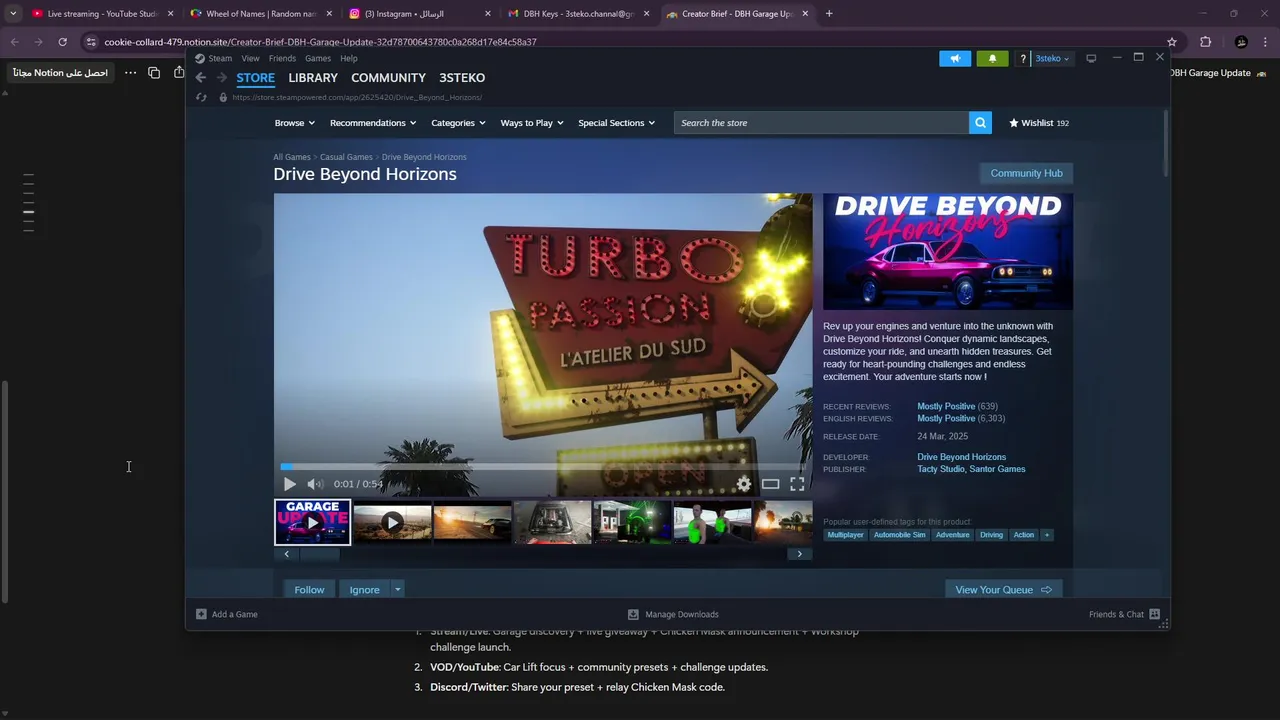Viewport: 1280px width, 720px height.
Task: Open All Games breadcrumb
Action: coord(292,157)
